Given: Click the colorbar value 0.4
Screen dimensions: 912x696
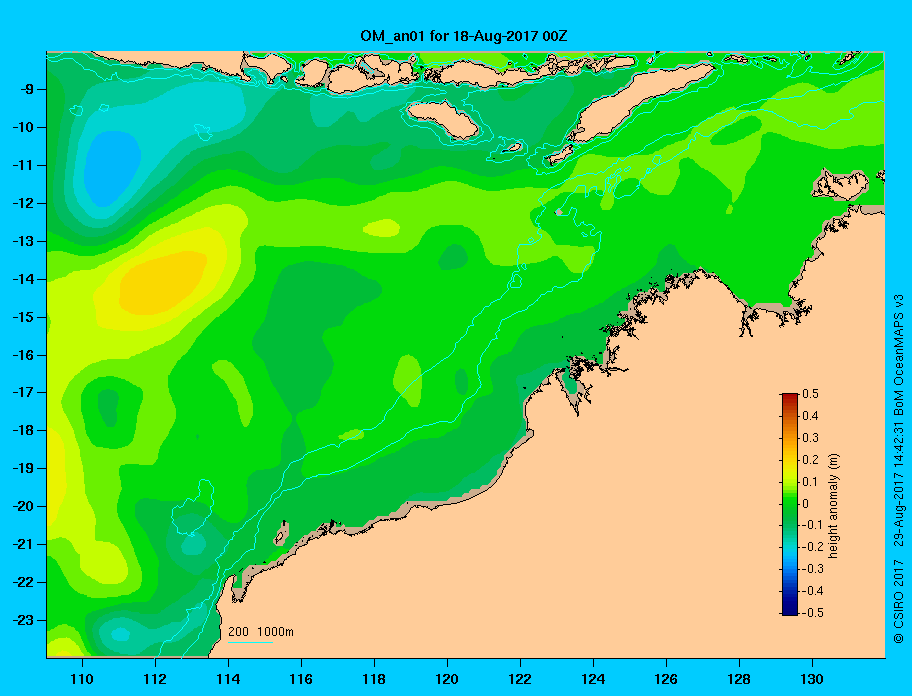Looking at the screenshot, I should [x=811, y=416].
